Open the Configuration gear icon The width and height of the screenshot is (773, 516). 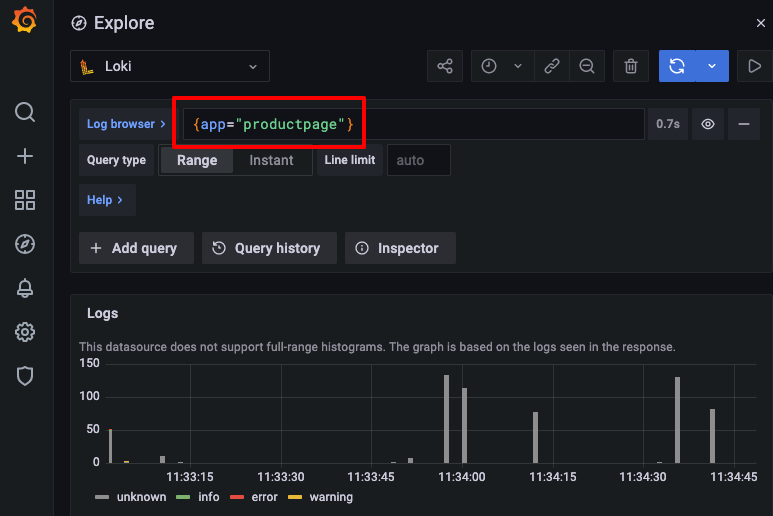25,332
